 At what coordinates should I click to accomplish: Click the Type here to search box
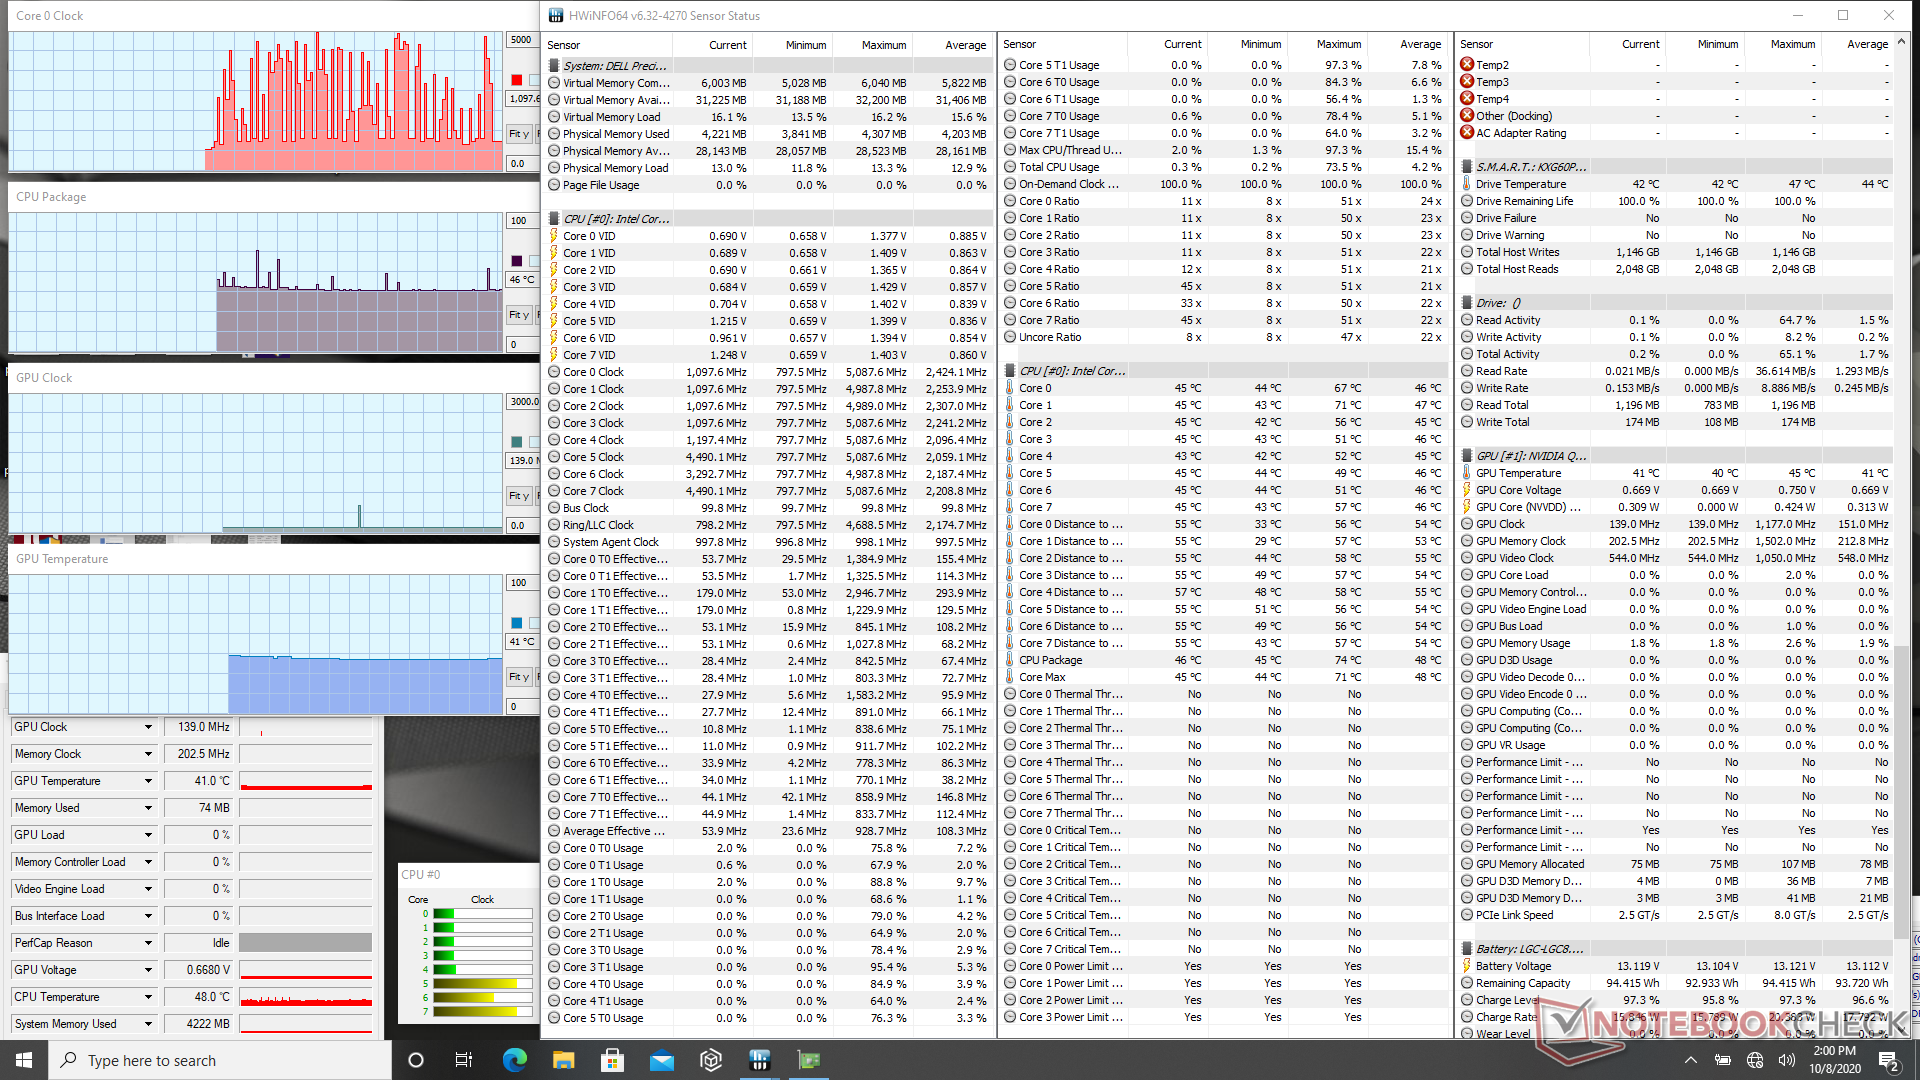click(x=220, y=1060)
